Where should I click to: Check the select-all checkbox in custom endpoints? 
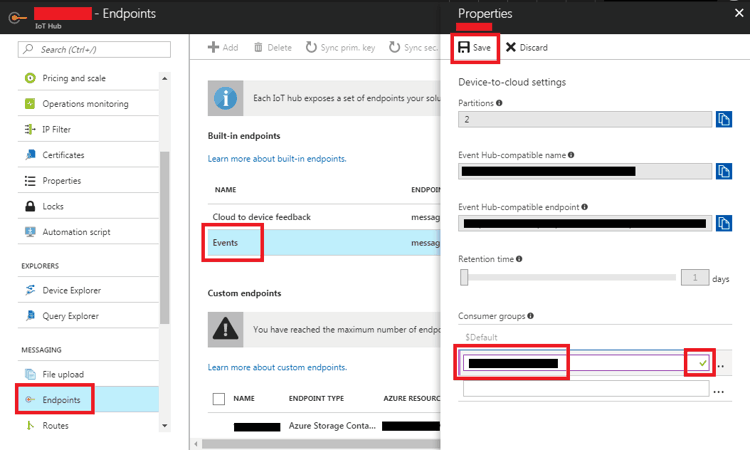219,398
